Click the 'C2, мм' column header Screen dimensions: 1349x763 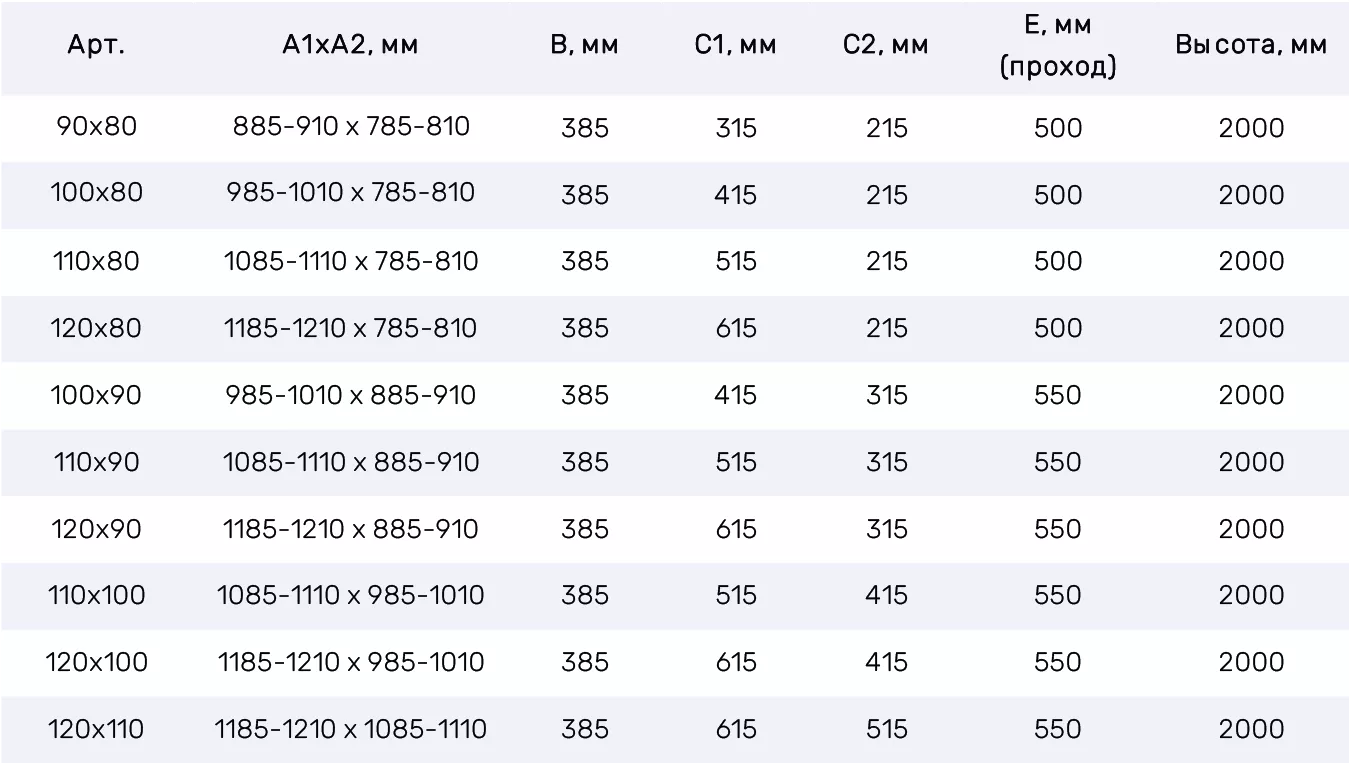pyautogui.click(x=886, y=46)
